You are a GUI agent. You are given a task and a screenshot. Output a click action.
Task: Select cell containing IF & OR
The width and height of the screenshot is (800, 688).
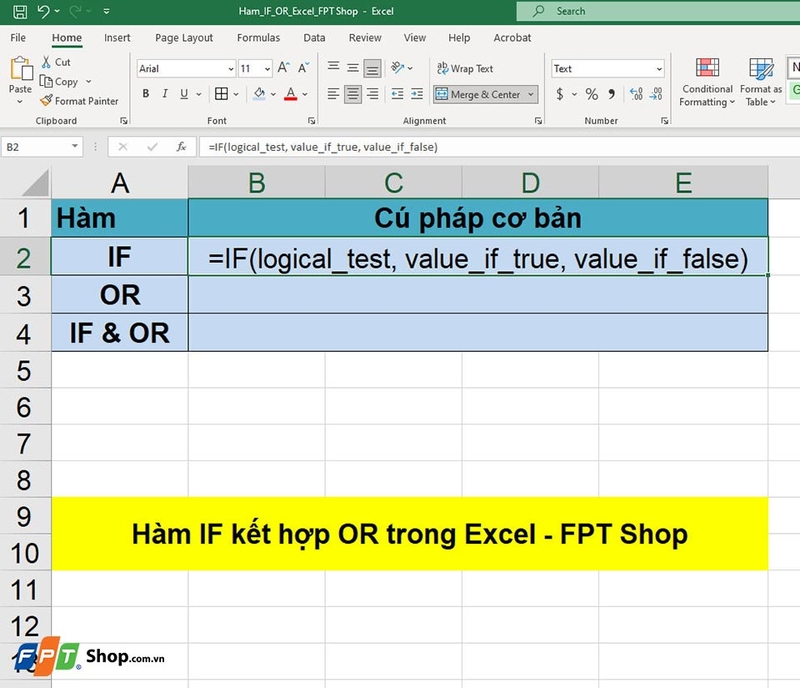tap(119, 333)
